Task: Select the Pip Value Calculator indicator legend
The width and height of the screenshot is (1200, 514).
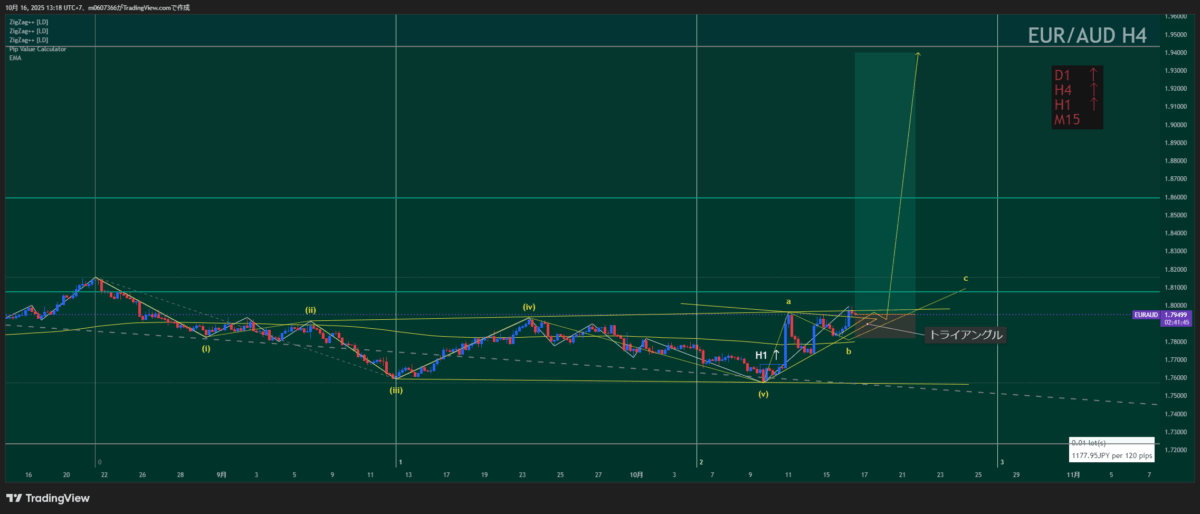Action: click(37, 49)
